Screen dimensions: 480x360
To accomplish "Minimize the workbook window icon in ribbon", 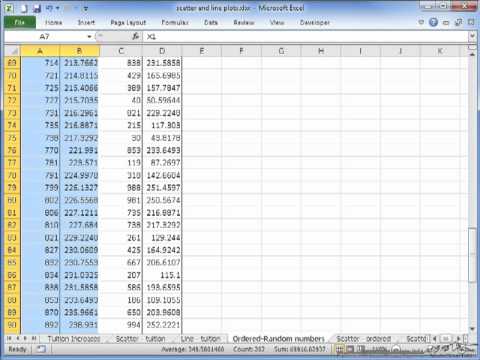I will coord(446,23).
